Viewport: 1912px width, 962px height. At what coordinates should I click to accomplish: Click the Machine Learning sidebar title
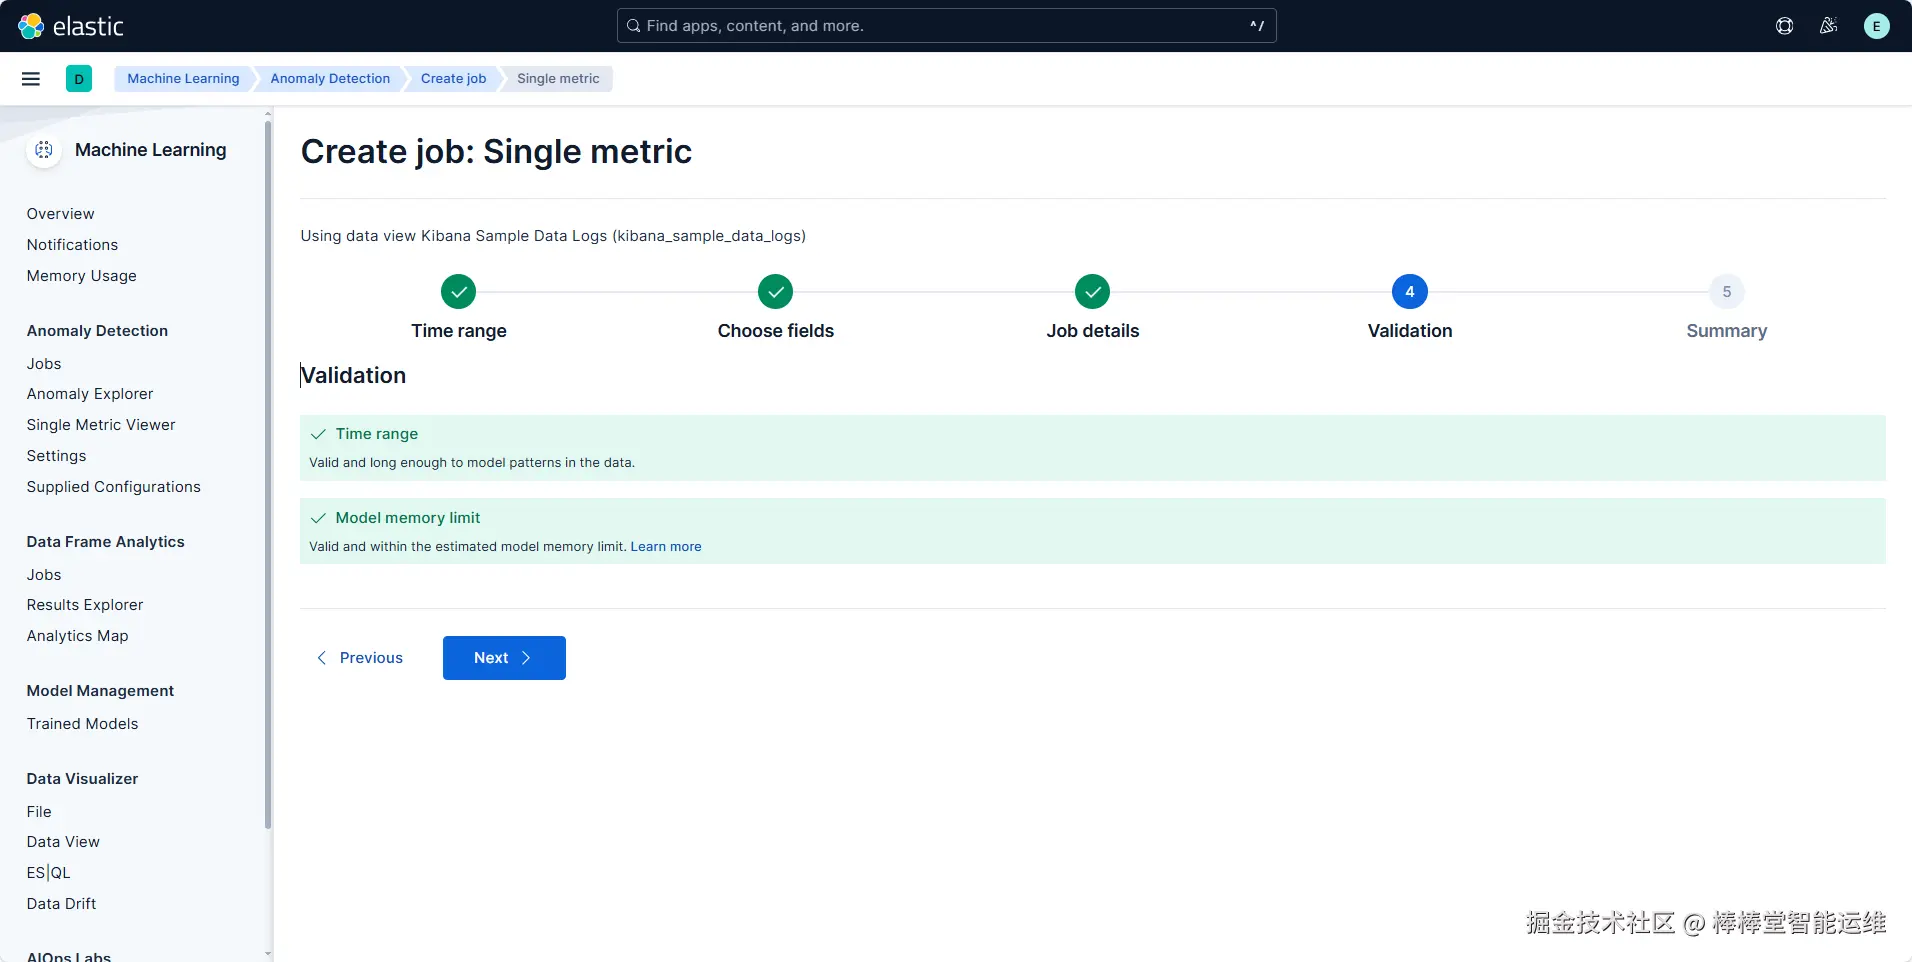[151, 150]
